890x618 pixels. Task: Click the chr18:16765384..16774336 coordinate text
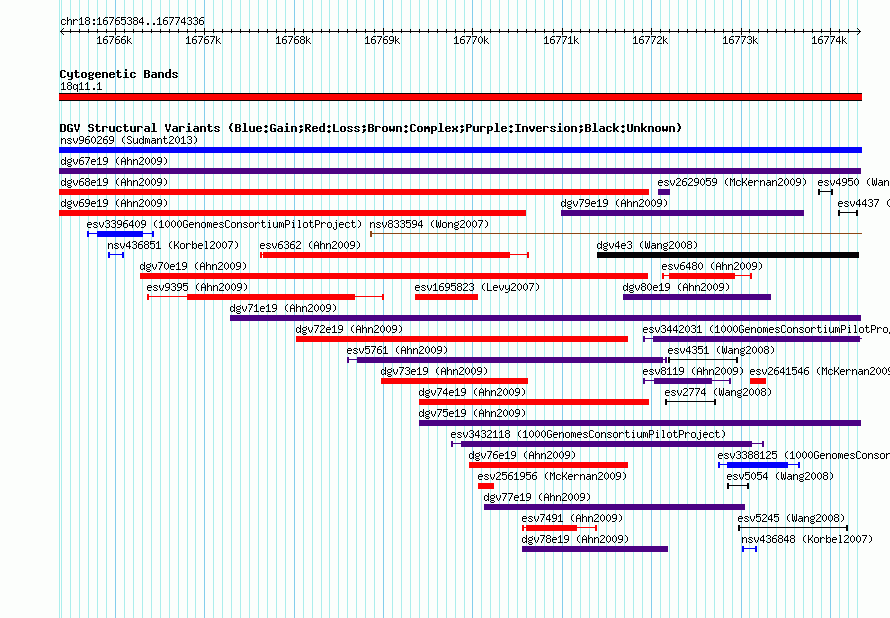pos(132,21)
